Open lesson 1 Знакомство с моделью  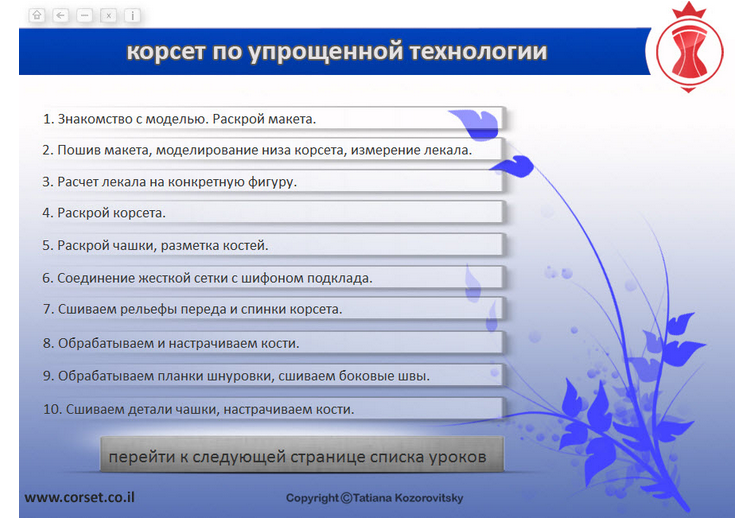pos(272,119)
